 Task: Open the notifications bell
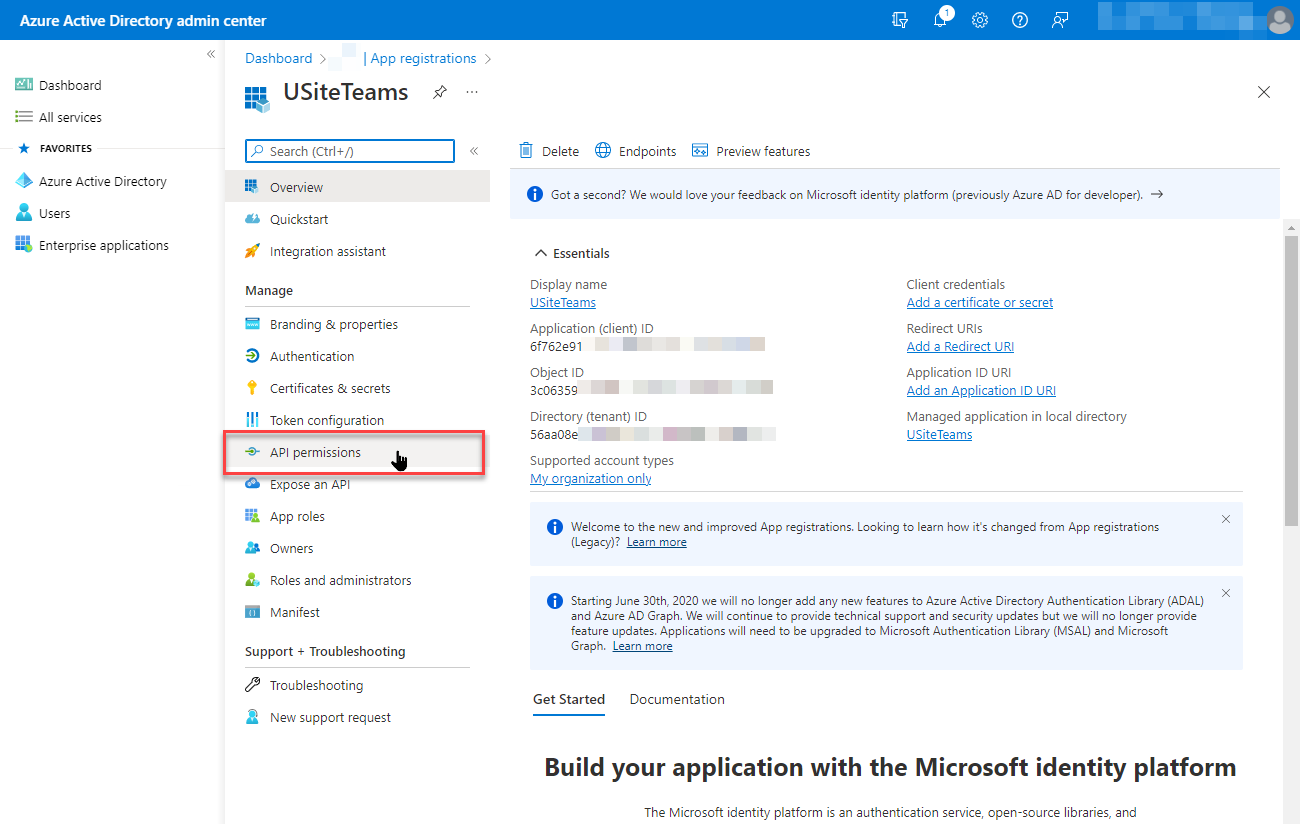940,20
